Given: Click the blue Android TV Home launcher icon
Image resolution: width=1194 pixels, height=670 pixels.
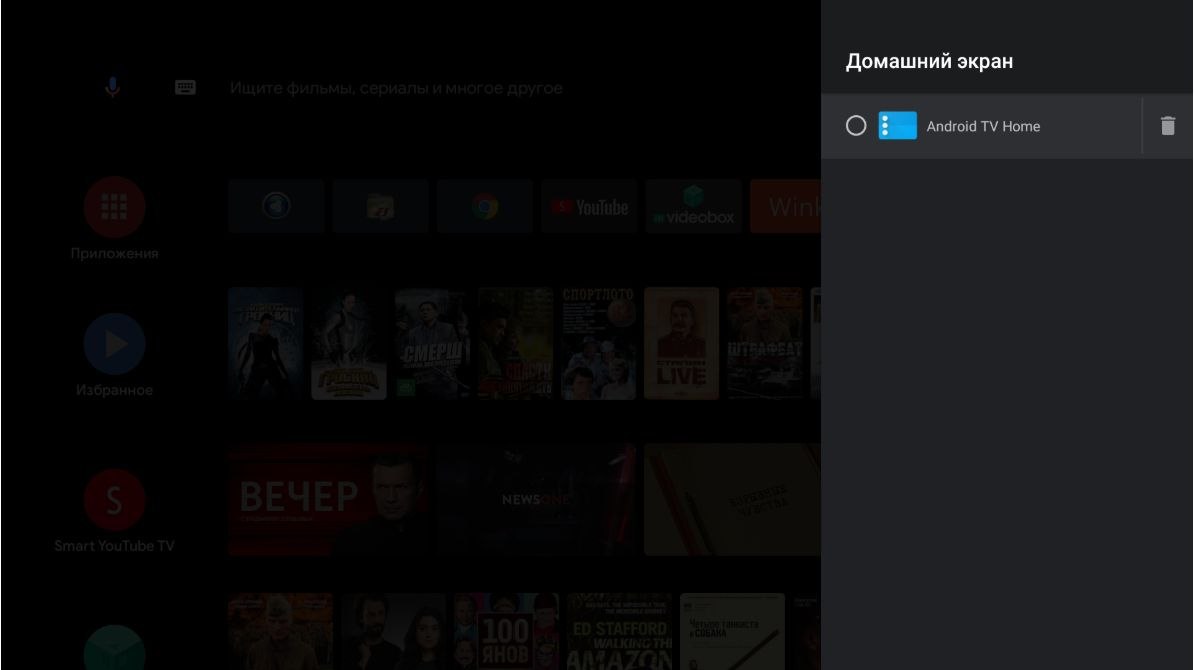Looking at the screenshot, I should (897, 126).
